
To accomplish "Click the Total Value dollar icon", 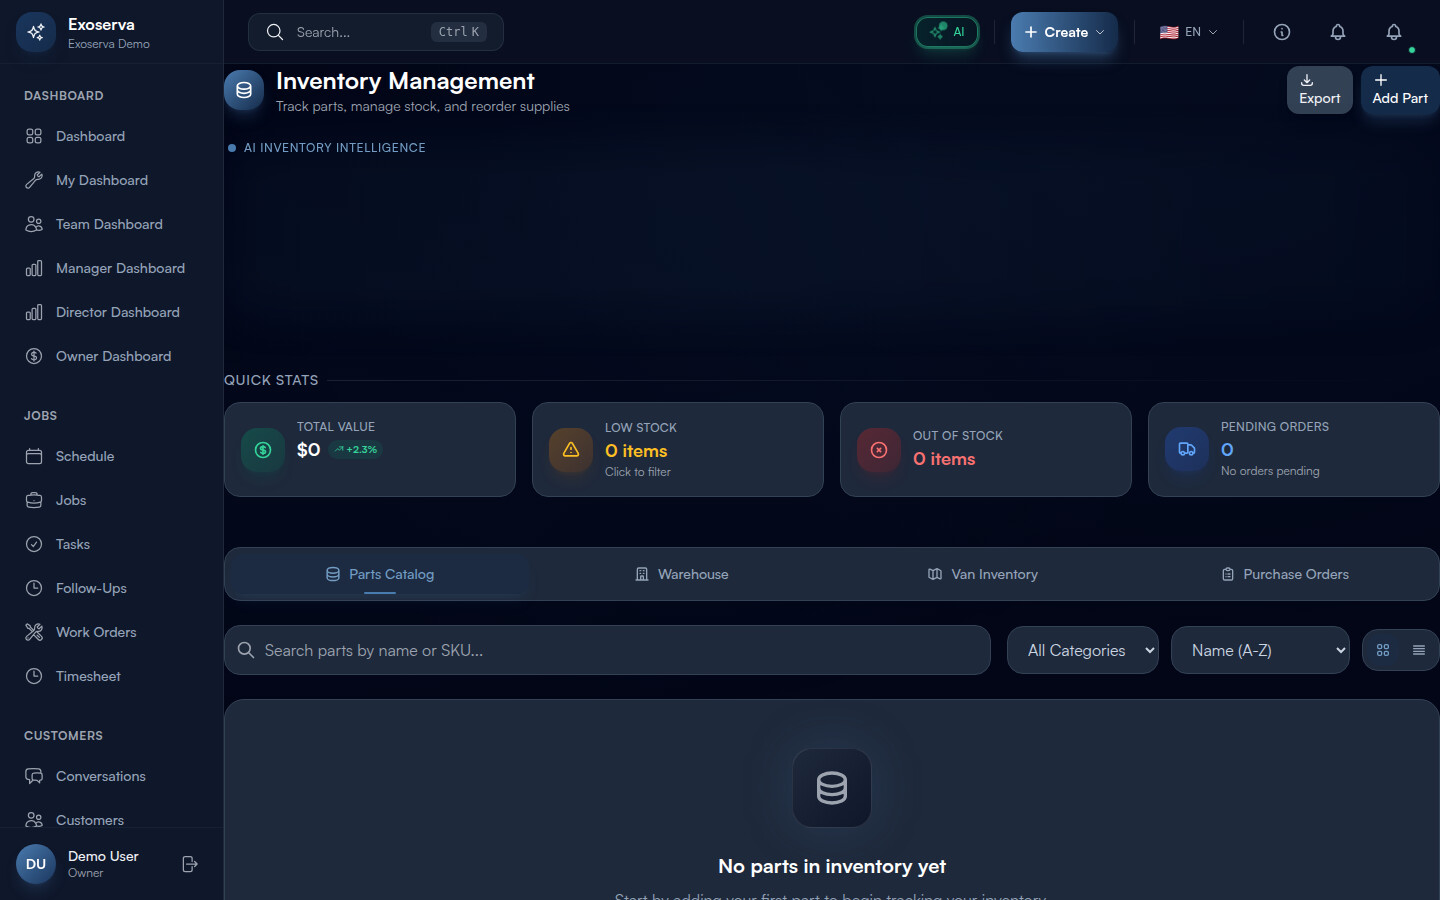I will point(263,450).
